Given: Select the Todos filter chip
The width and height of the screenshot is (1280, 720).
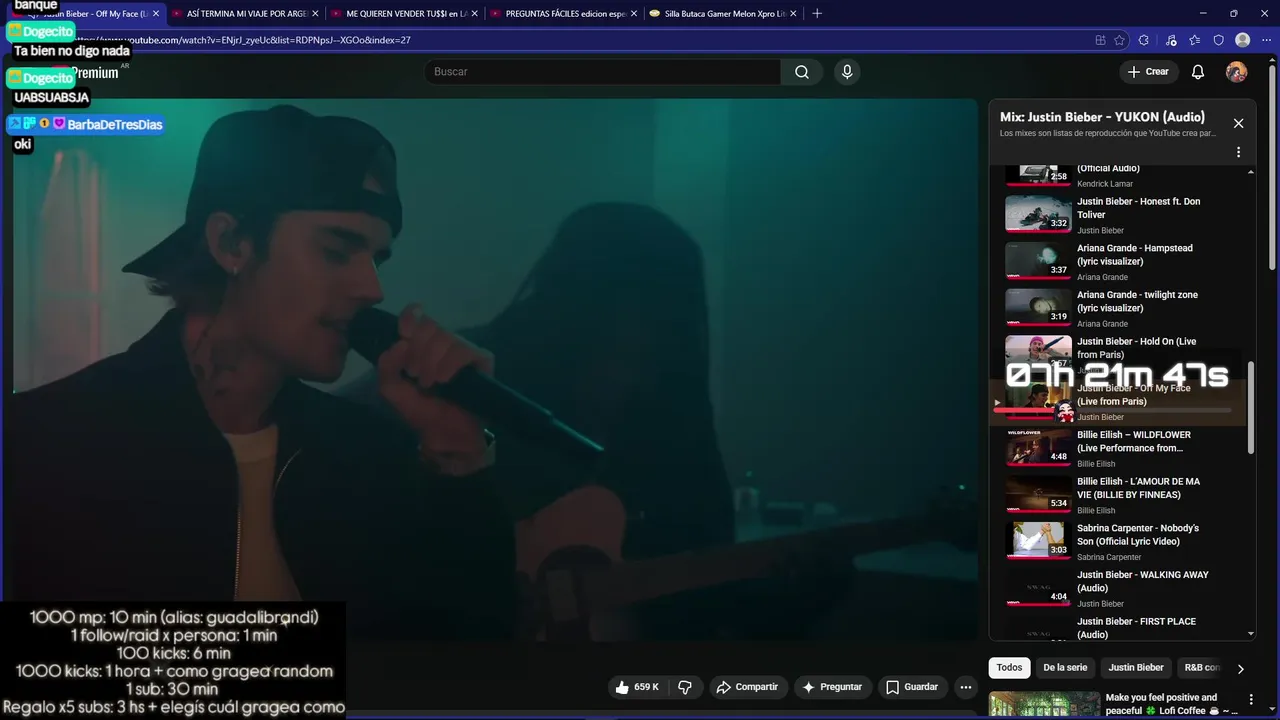Looking at the screenshot, I should tap(1009, 668).
